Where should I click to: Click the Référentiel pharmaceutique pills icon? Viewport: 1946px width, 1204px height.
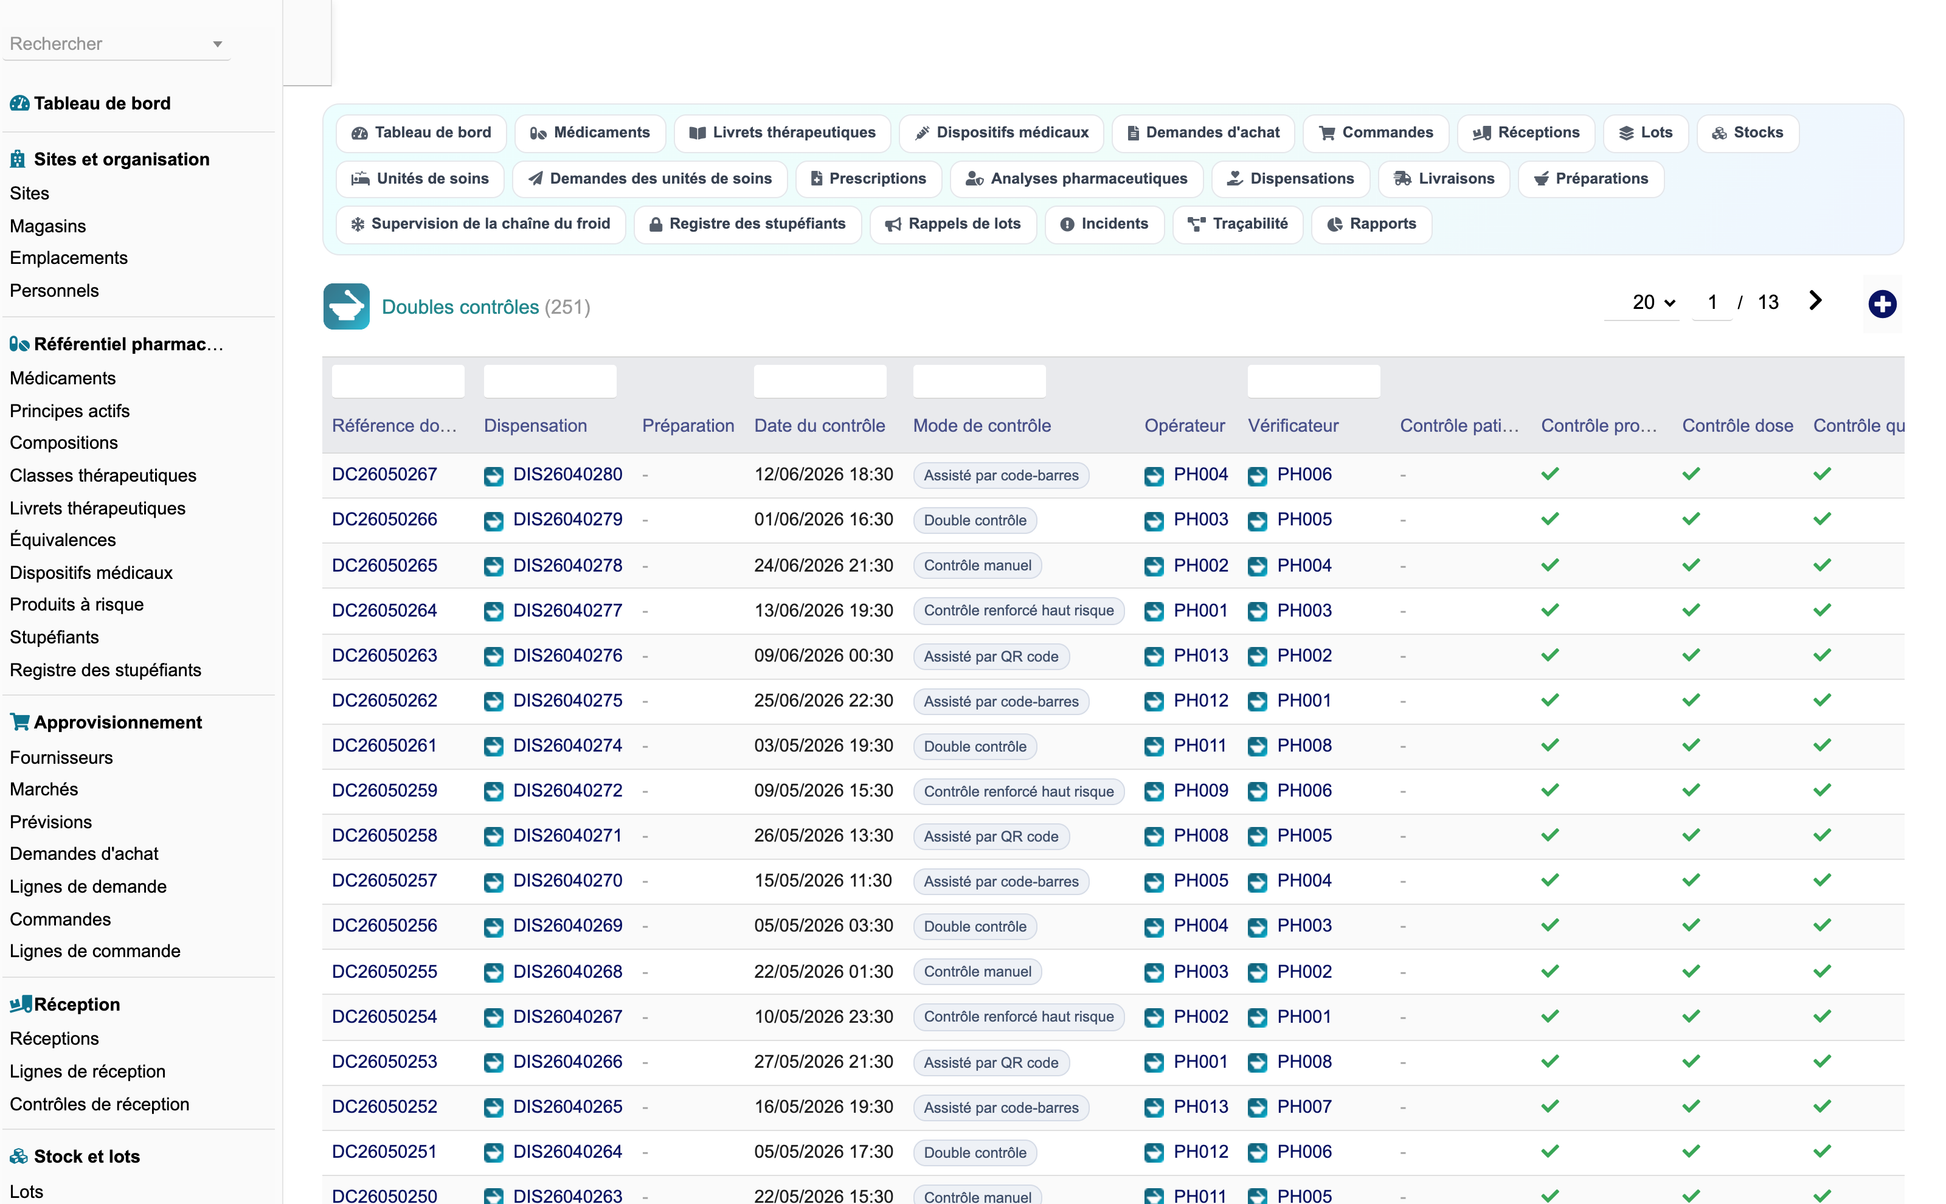coord(19,344)
